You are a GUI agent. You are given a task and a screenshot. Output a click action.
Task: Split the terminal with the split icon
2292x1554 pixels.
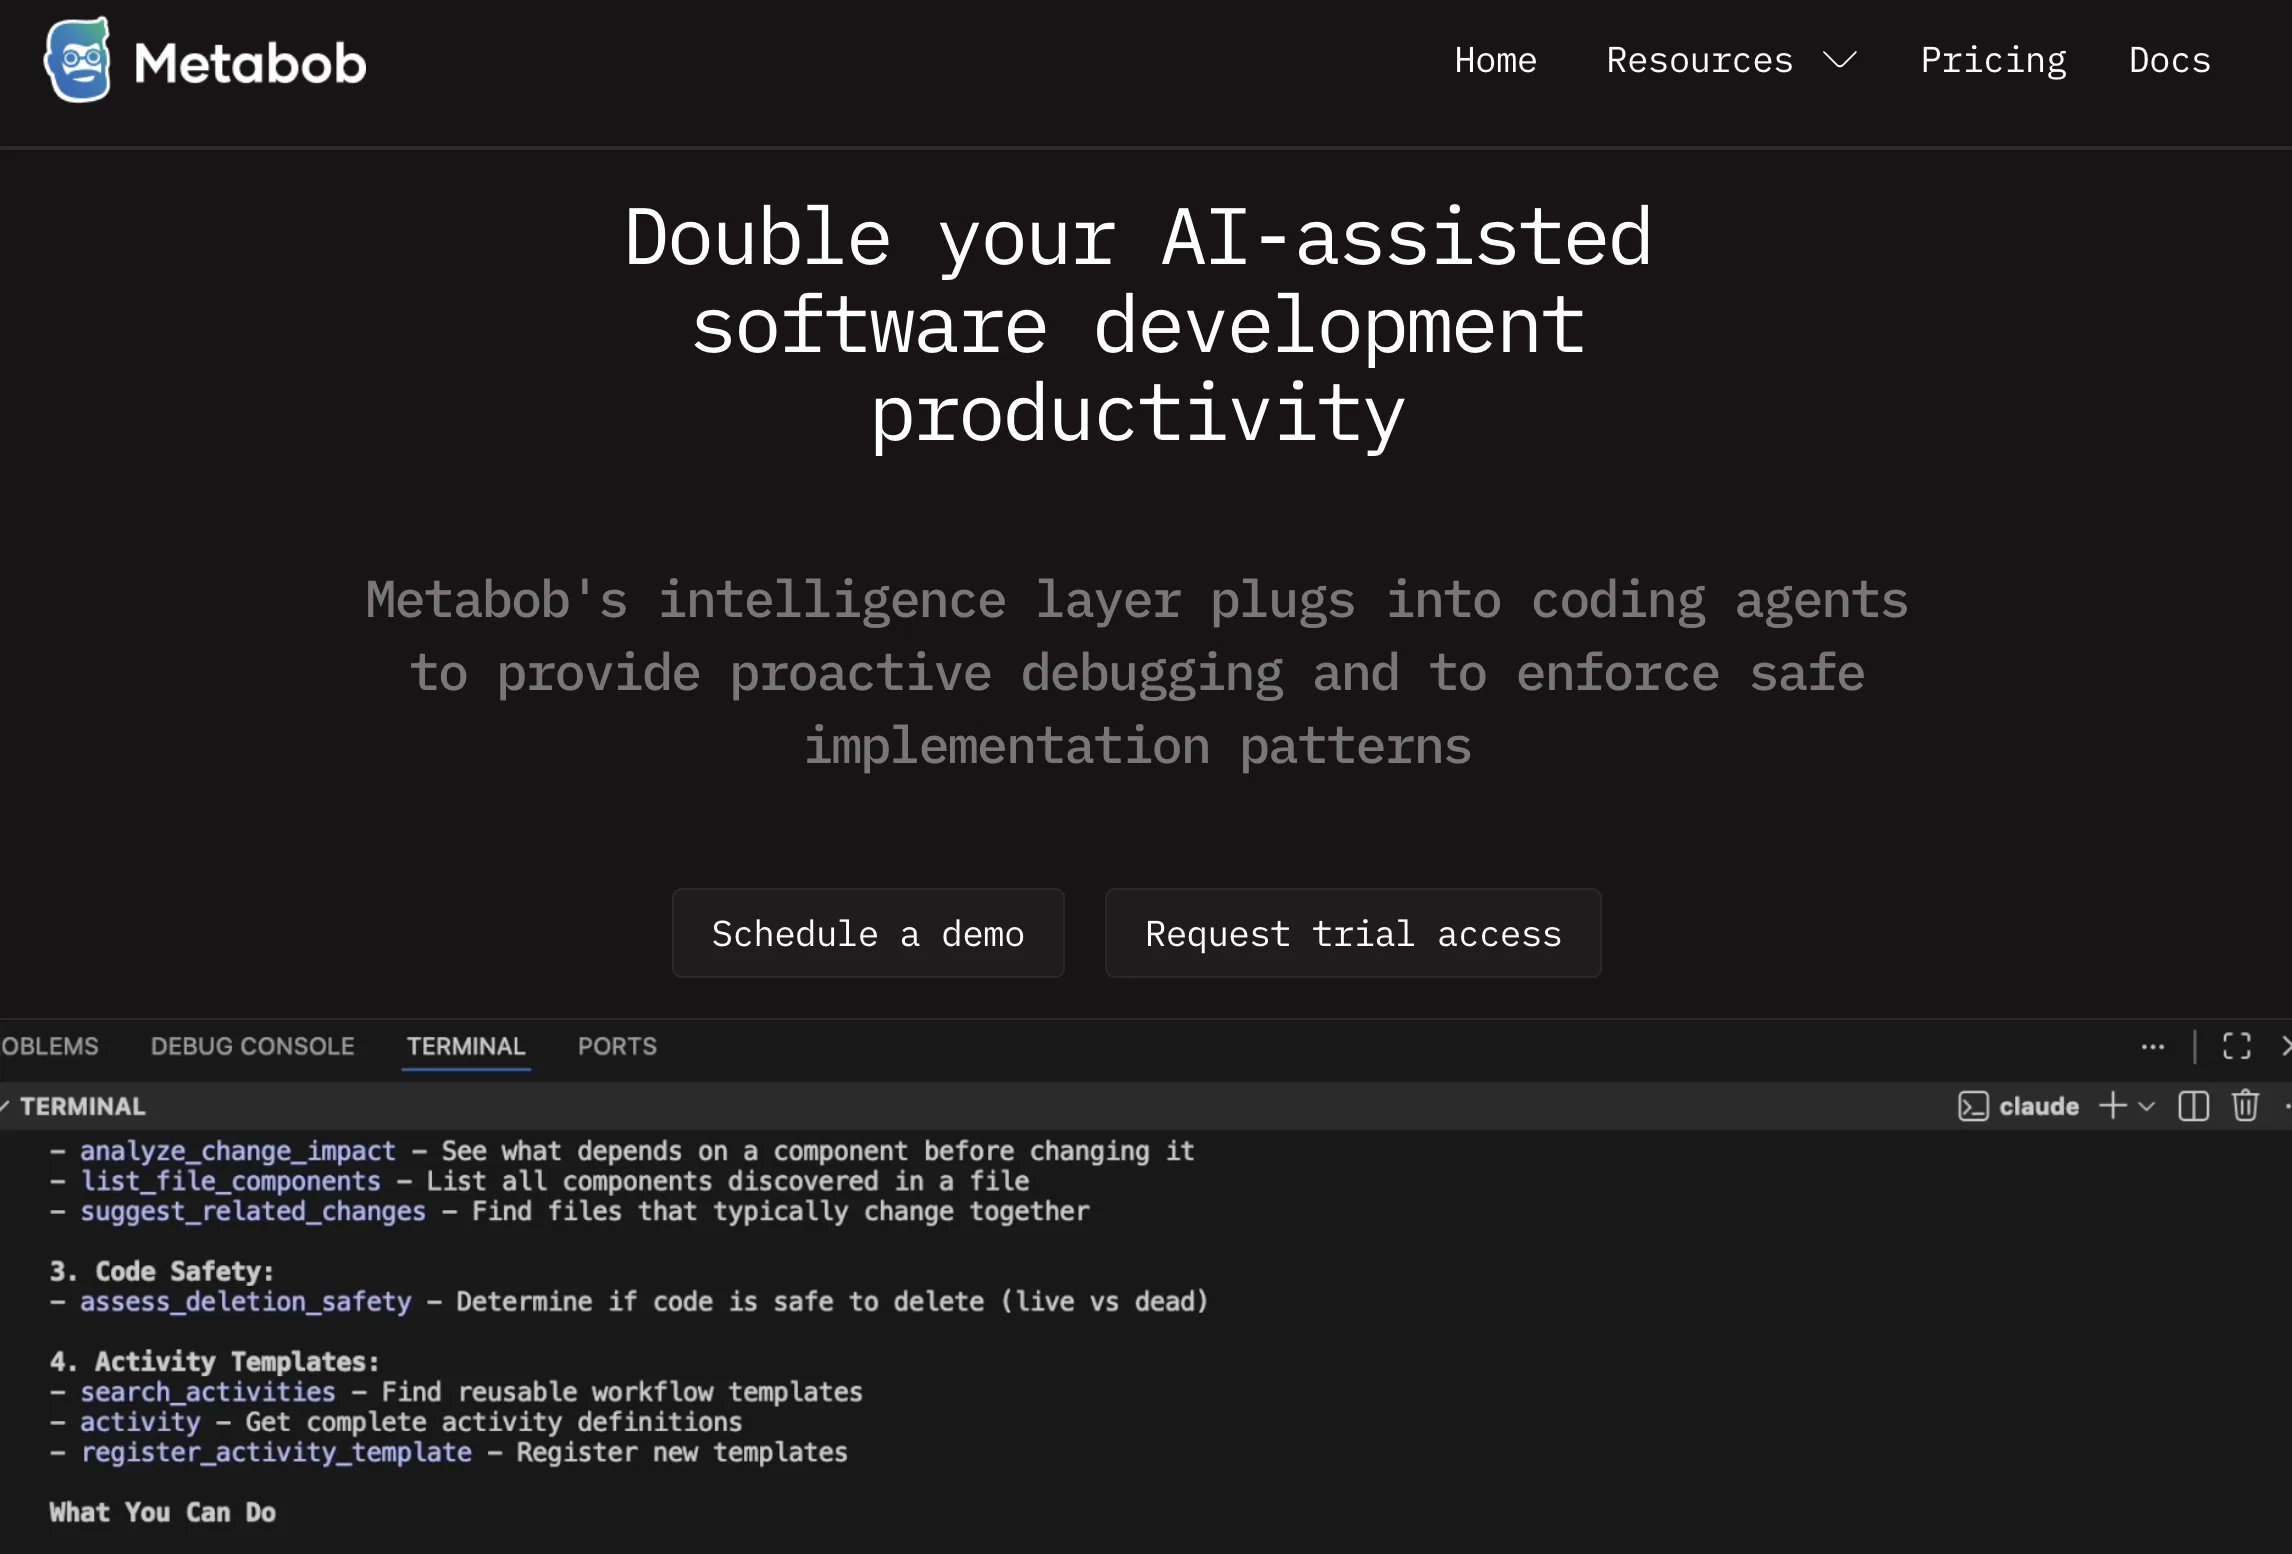click(2193, 1106)
